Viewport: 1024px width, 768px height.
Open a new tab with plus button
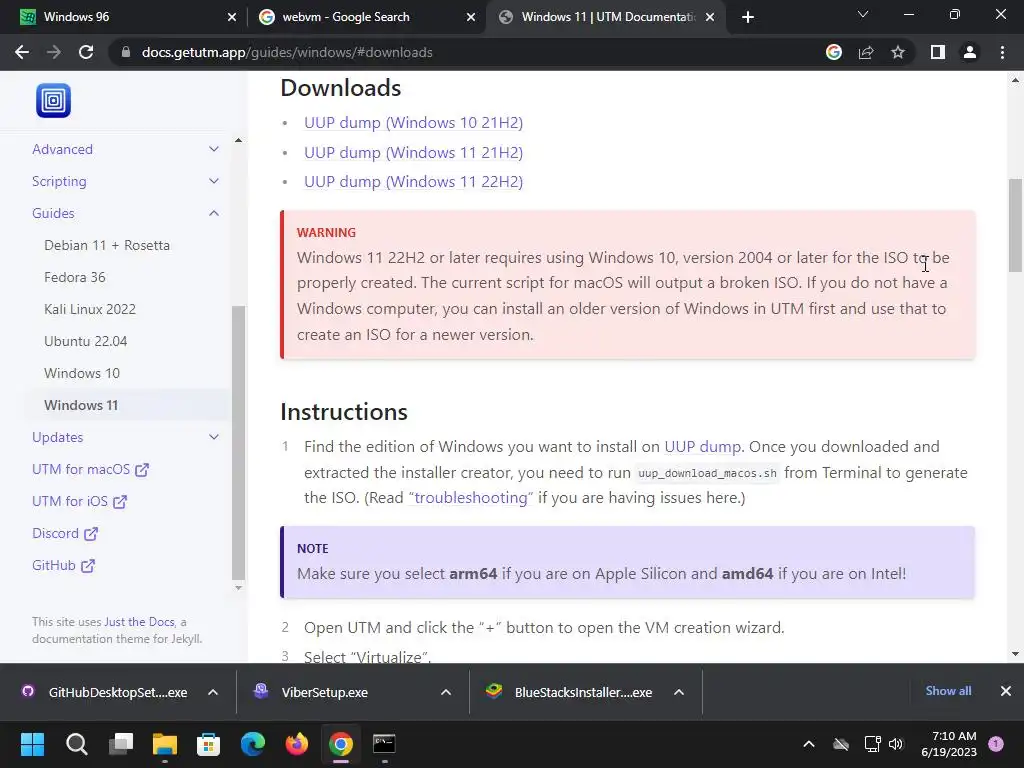coord(748,17)
